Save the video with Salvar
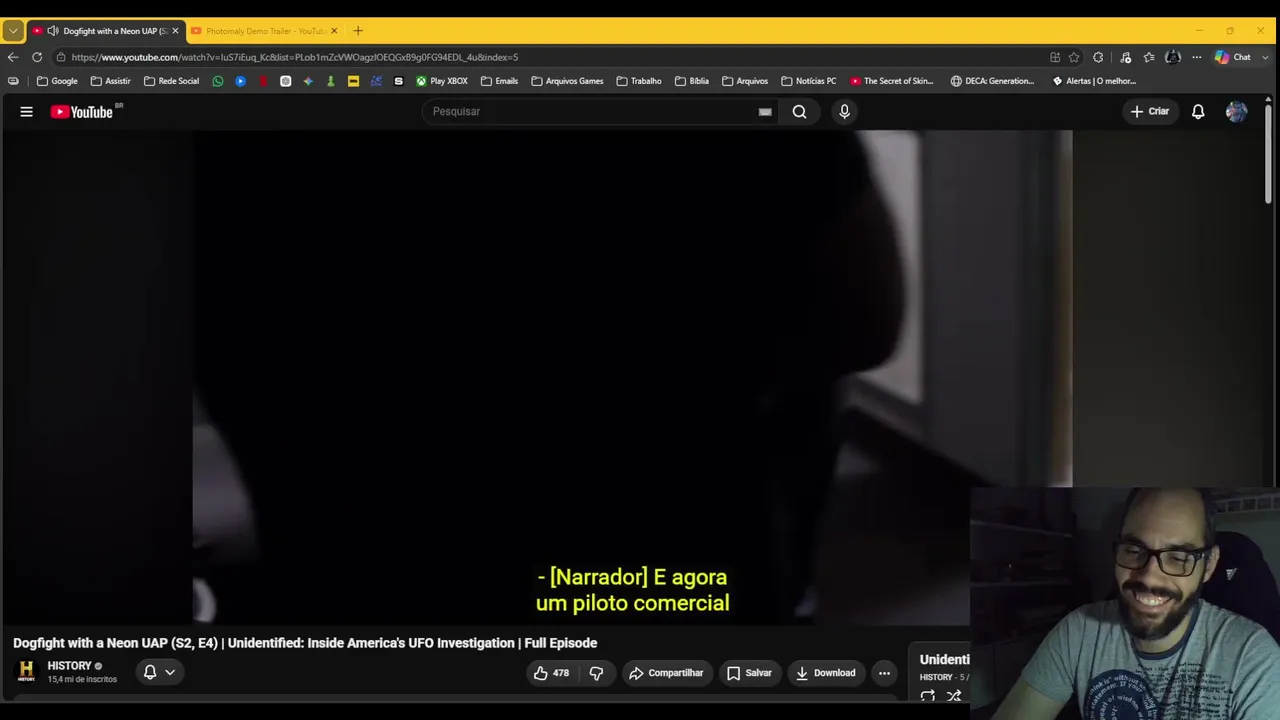Viewport: 1280px width, 720px height. tap(749, 673)
